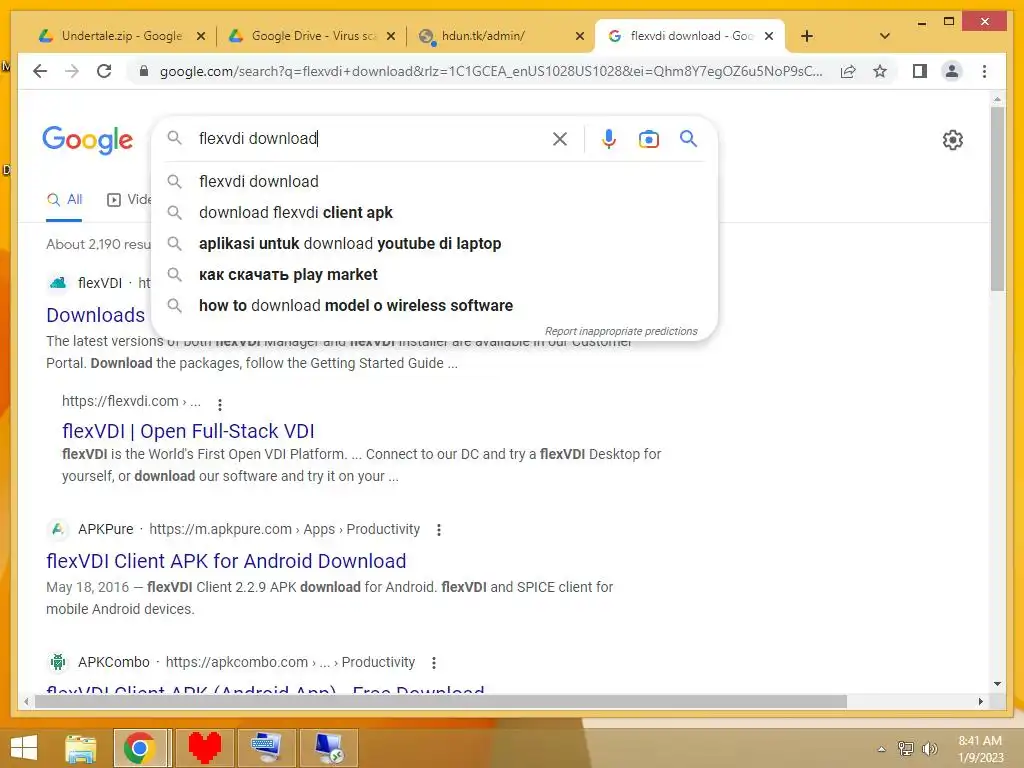Open the new tab plus button
The image size is (1024, 768).
807,36
